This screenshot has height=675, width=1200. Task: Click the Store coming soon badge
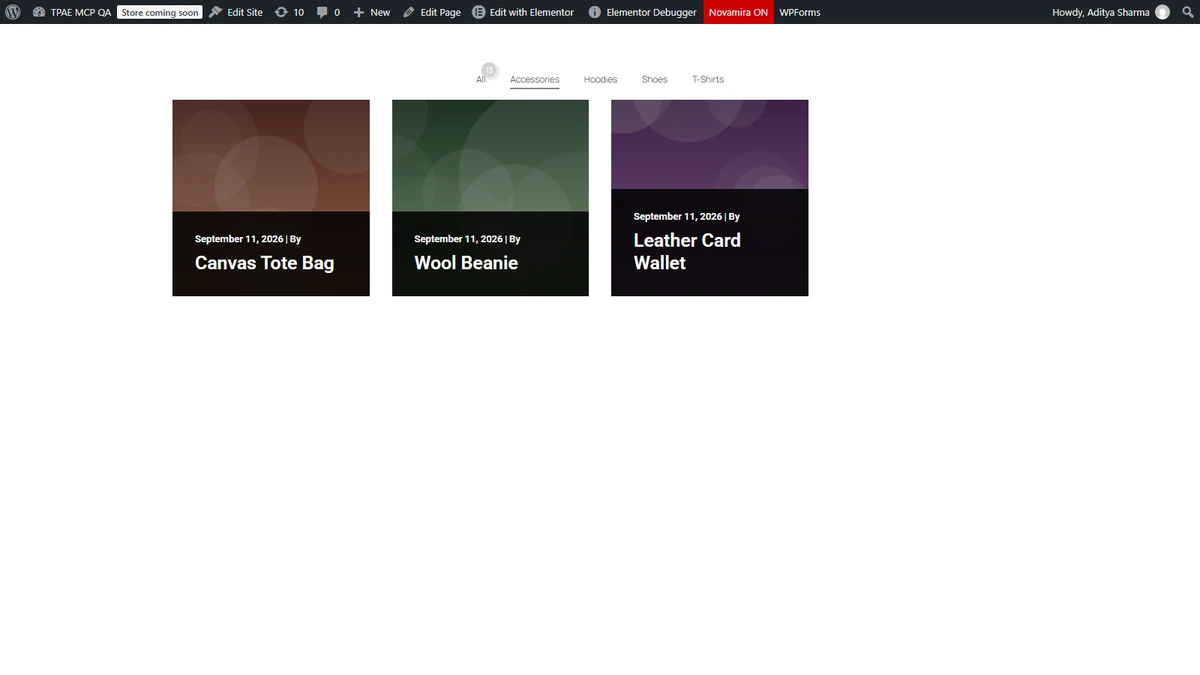pos(160,12)
